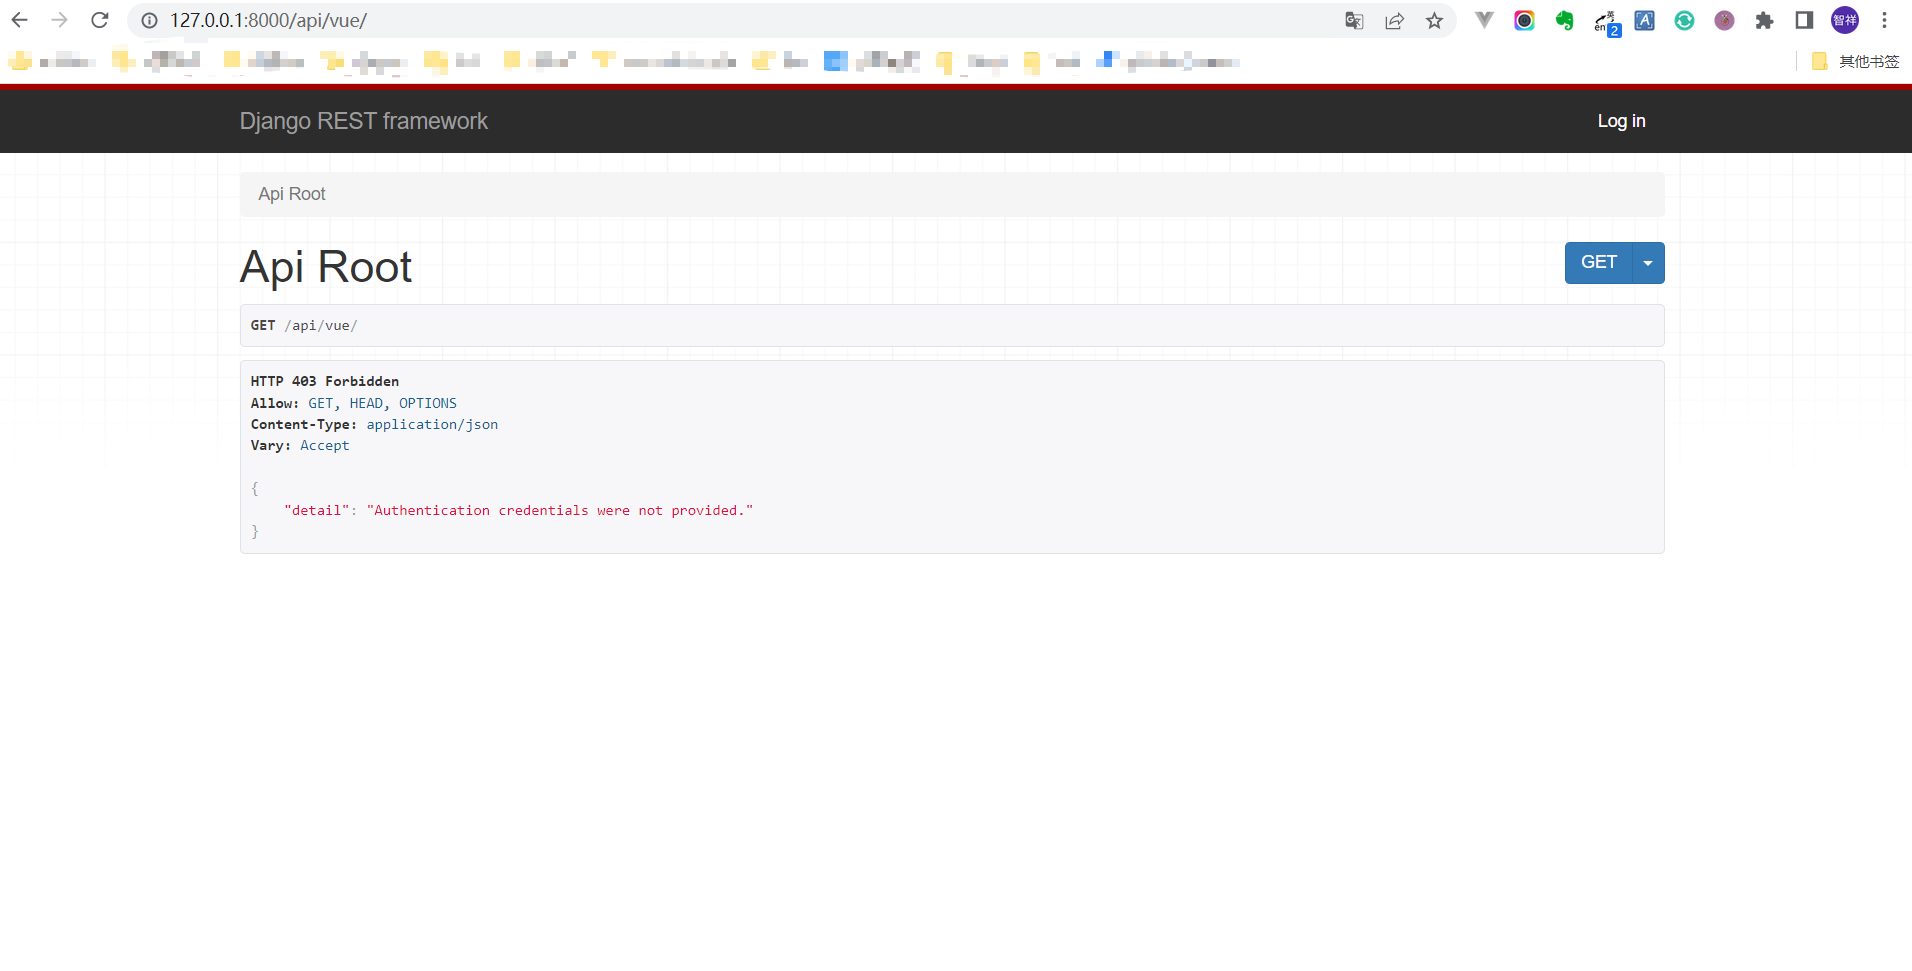Click the address bar URL 127.0.0.1:8000/api/vue/
The width and height of the screenshot is (1912, 971).
pos(269,20)
